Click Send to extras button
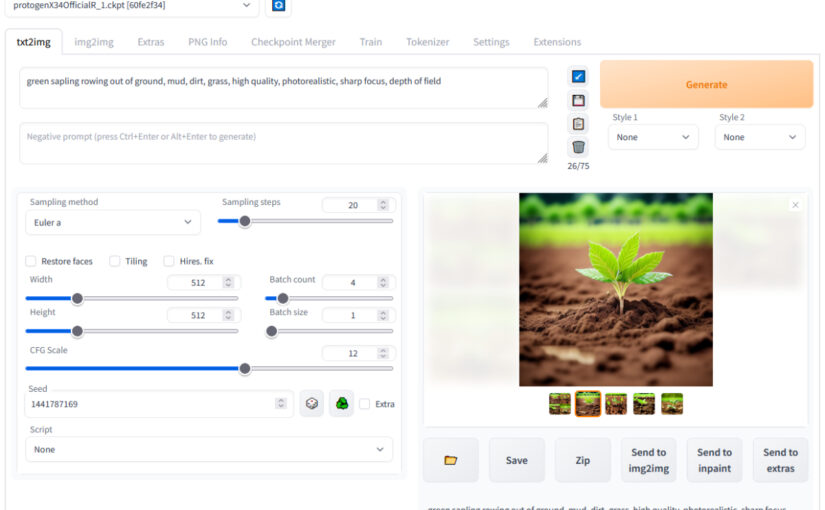825x510 pixels. point(780,460)
